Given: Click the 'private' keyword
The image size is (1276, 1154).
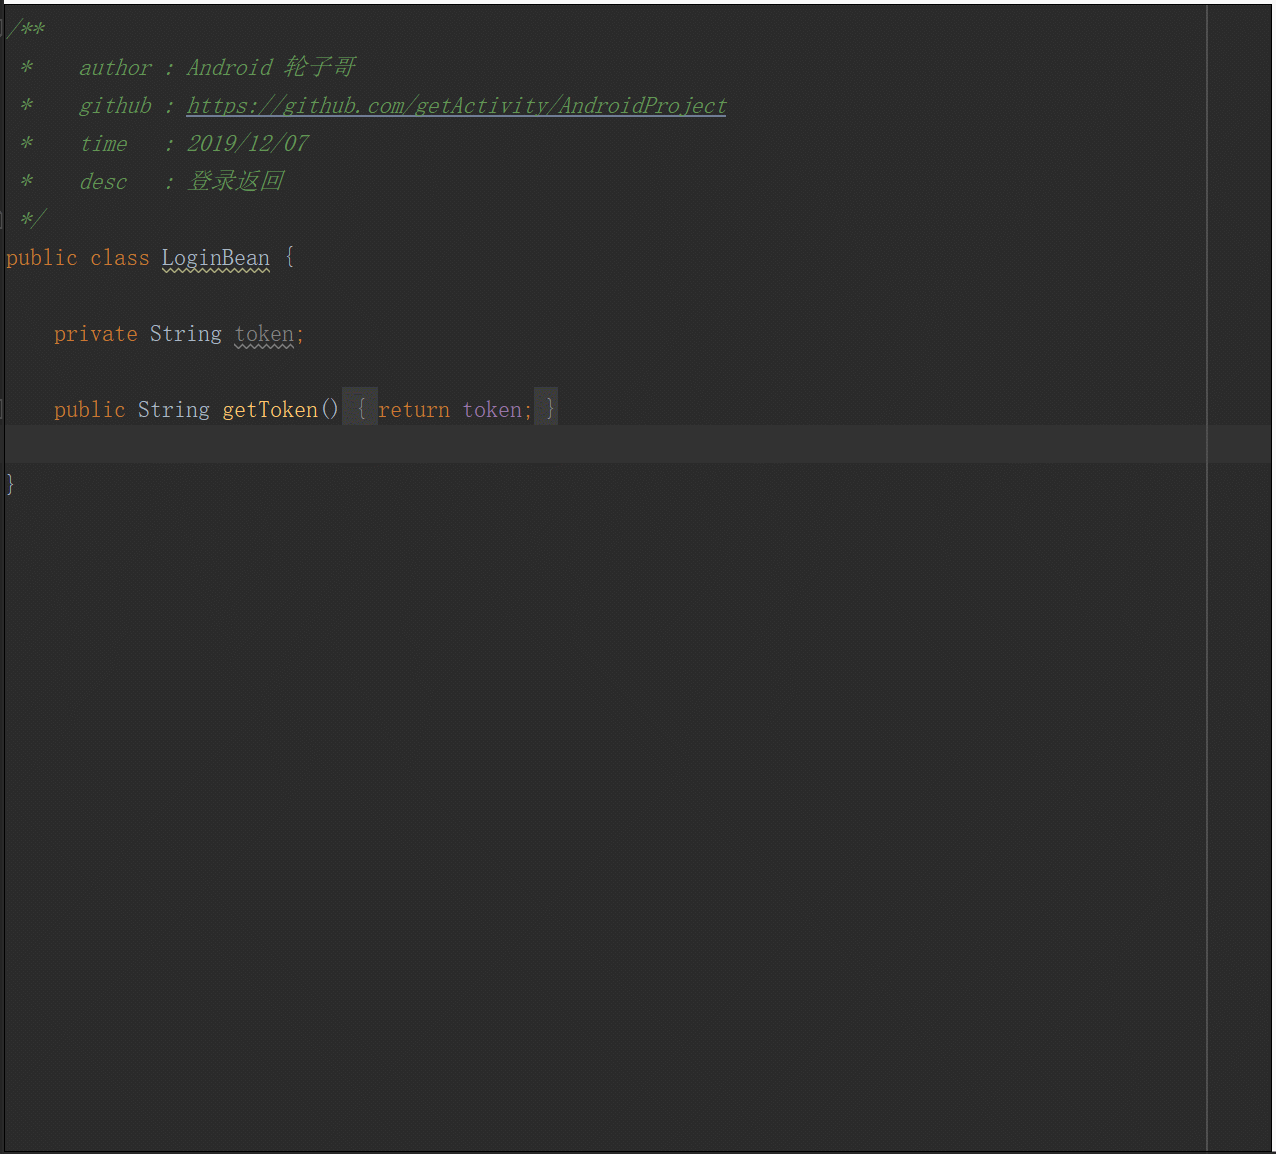Looking at the screenshot, I should (x=96, y=334).
